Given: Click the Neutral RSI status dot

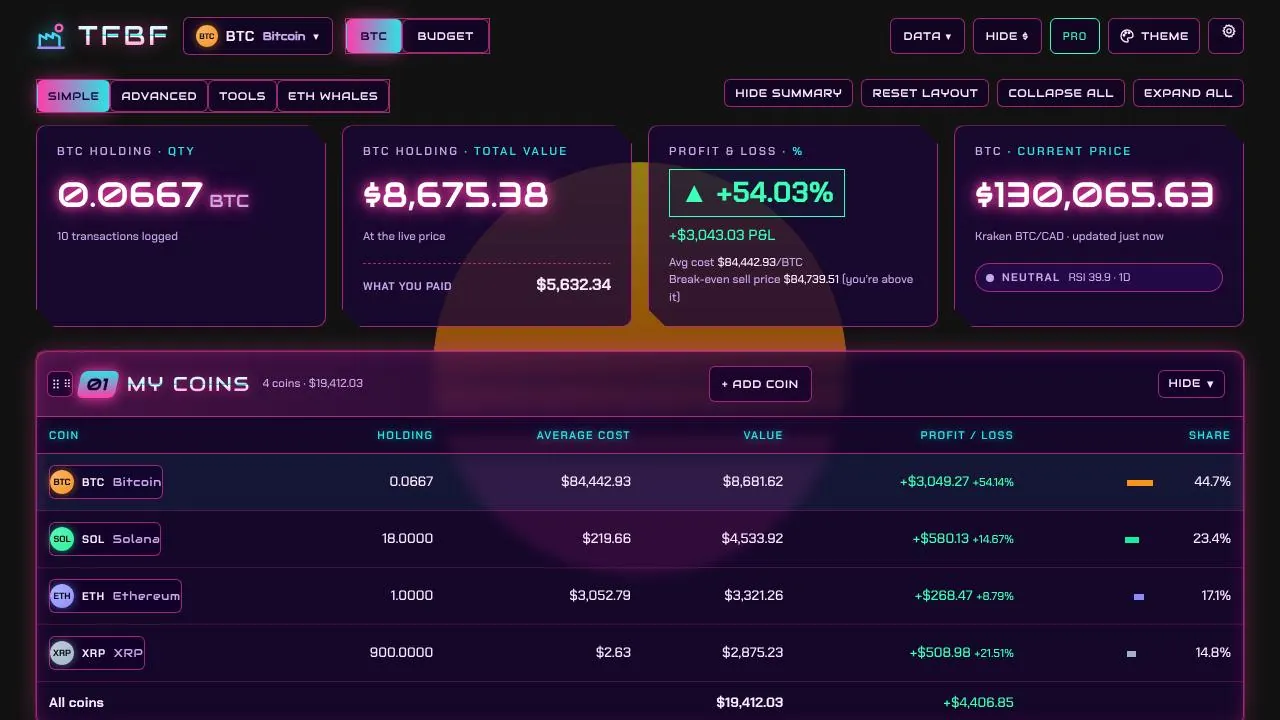Looking at the screenshot, I should point(990,278).
